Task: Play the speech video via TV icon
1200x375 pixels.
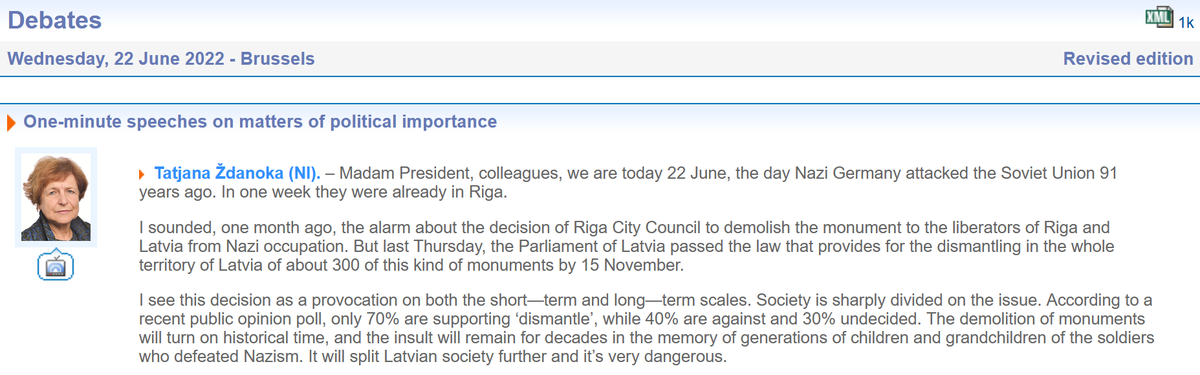Action: click(55, 266)
